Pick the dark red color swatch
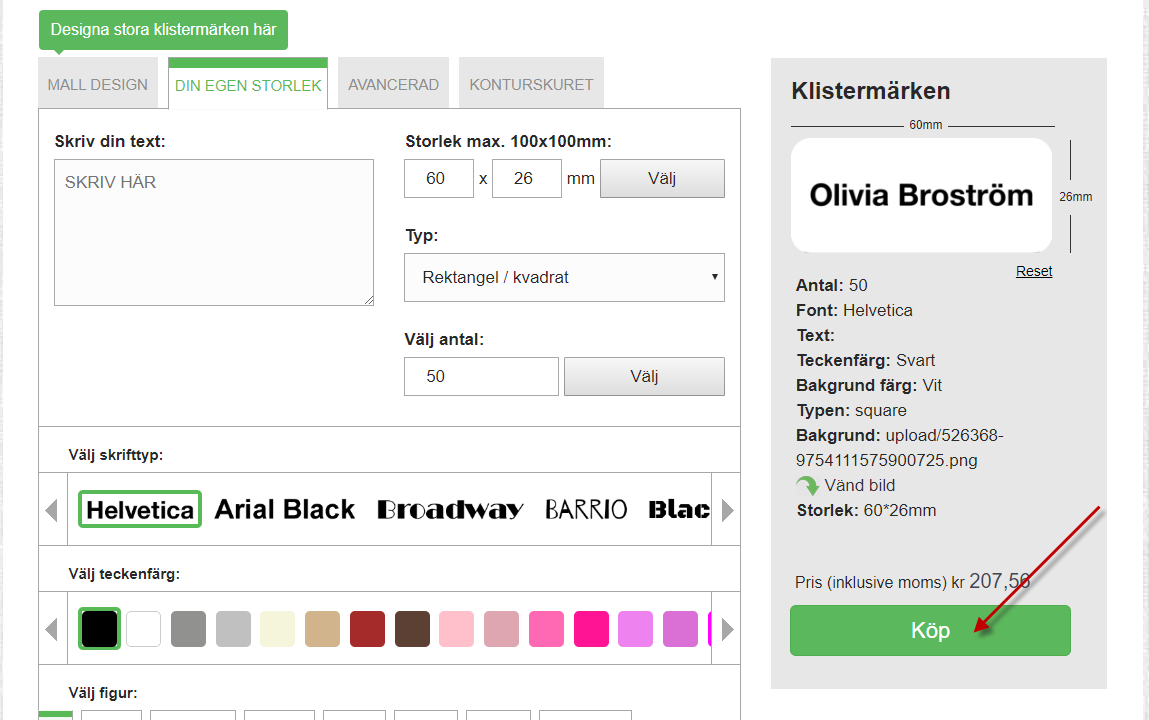Screen dimensions: 1149x720 click(367, 629)
